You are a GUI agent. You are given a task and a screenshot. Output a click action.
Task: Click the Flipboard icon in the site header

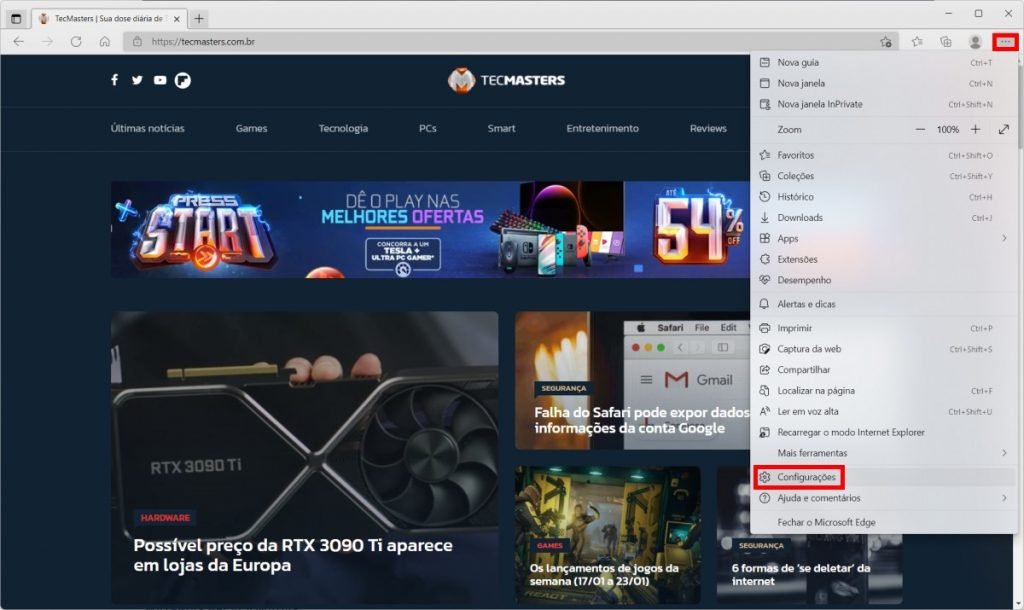(x=181, y=80)
